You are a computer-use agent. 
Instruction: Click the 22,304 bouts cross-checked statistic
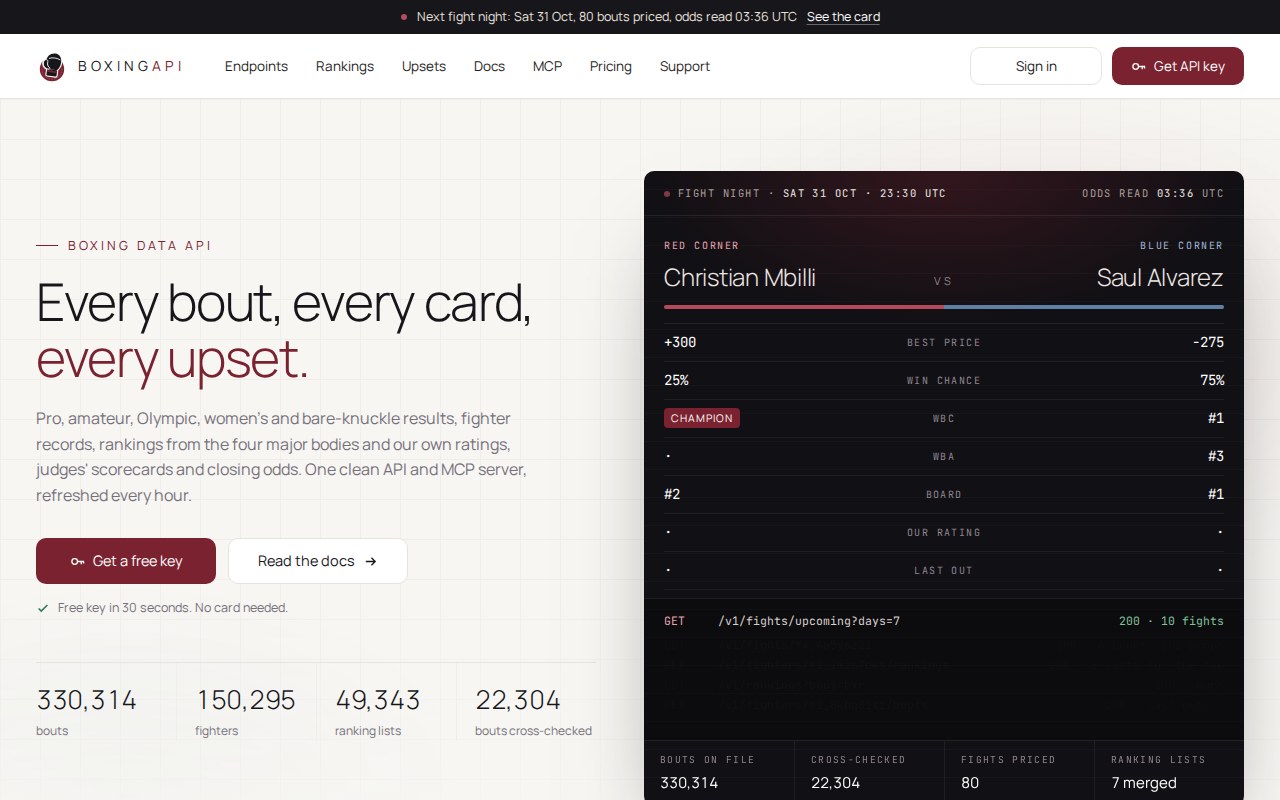point(533,711)
